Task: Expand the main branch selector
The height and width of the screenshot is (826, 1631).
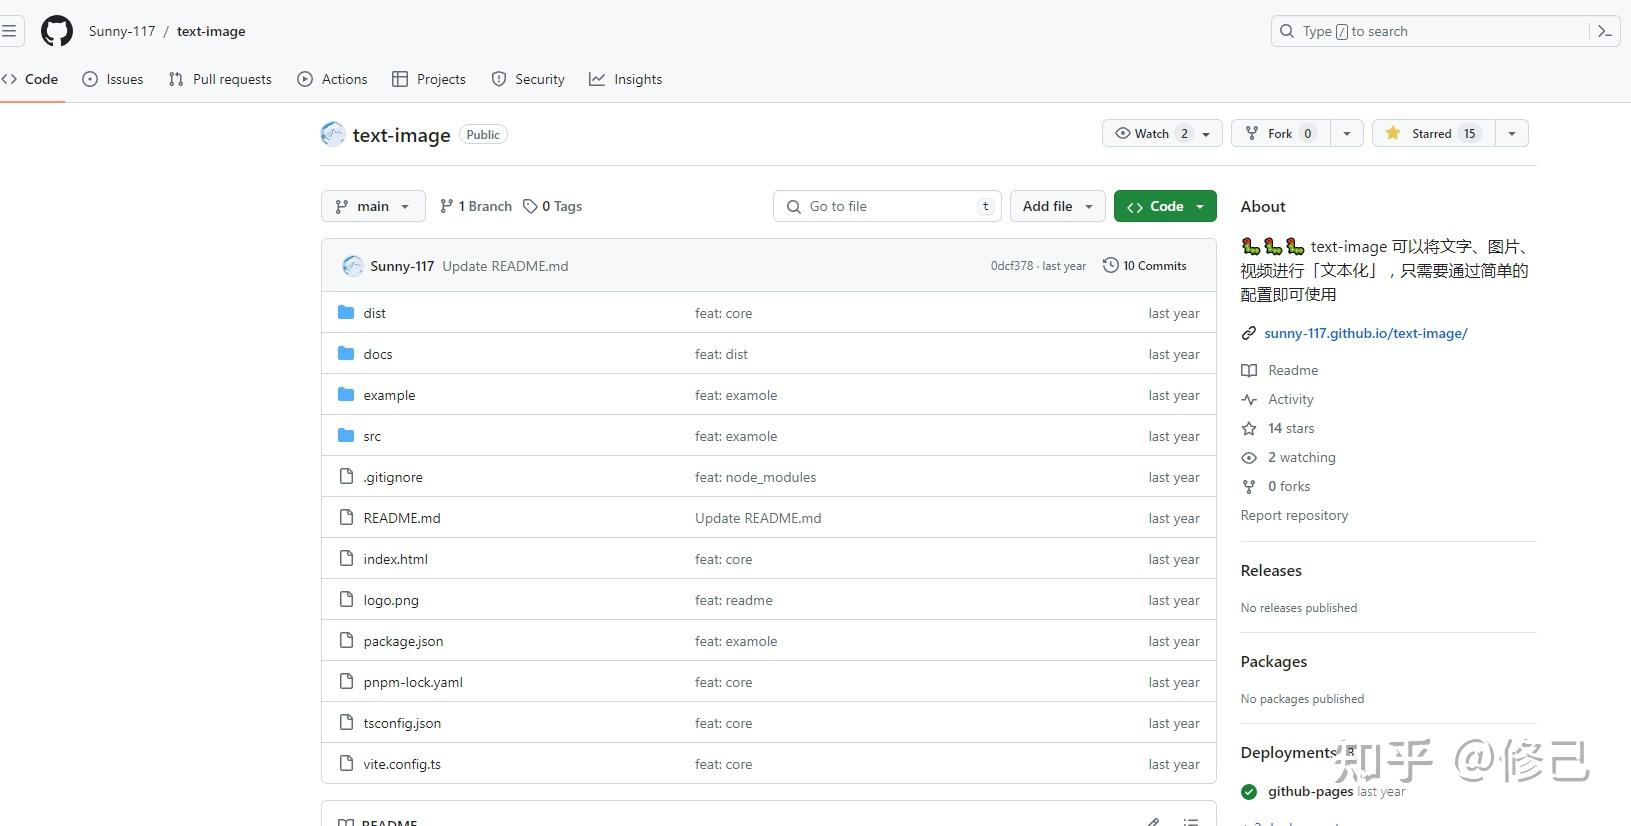Action: click(x=373, y=206)
